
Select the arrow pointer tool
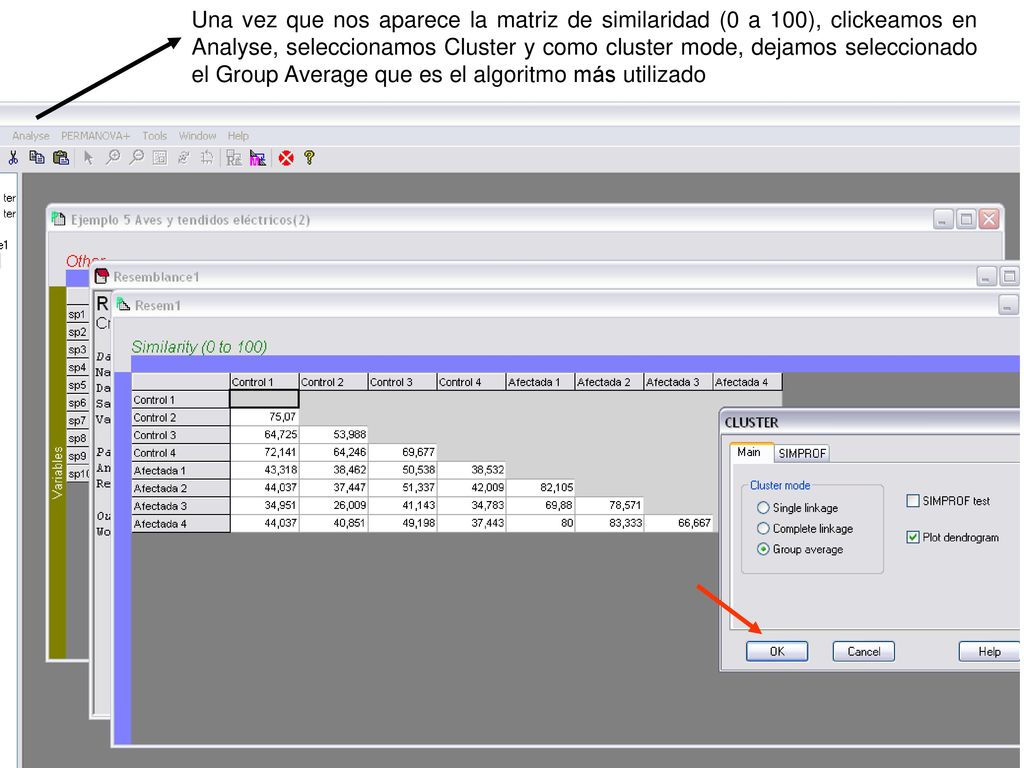(x=89, y=157)
